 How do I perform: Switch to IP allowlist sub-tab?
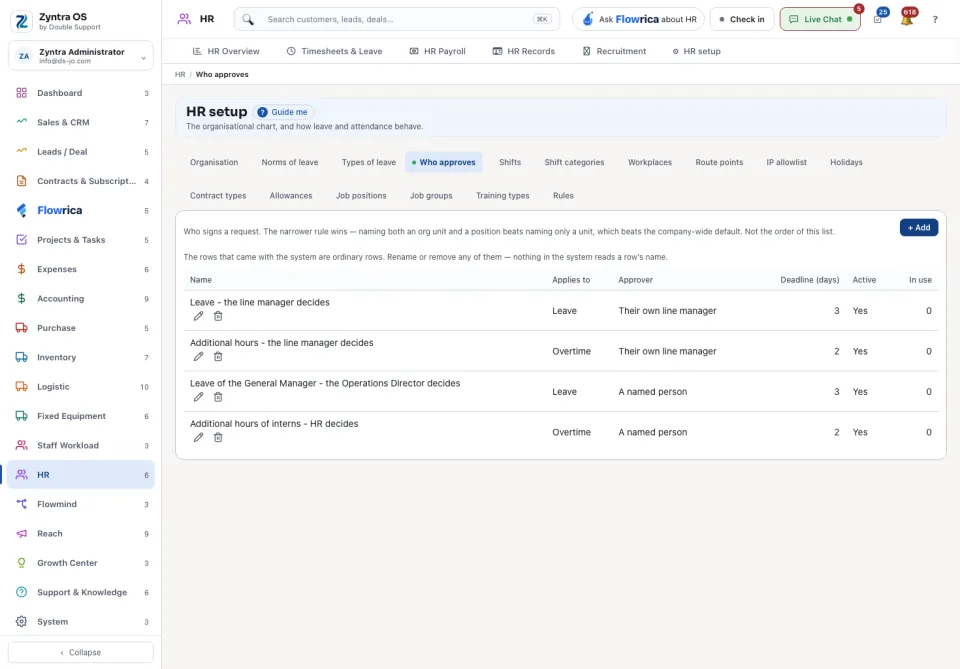(x=786, y=162)
